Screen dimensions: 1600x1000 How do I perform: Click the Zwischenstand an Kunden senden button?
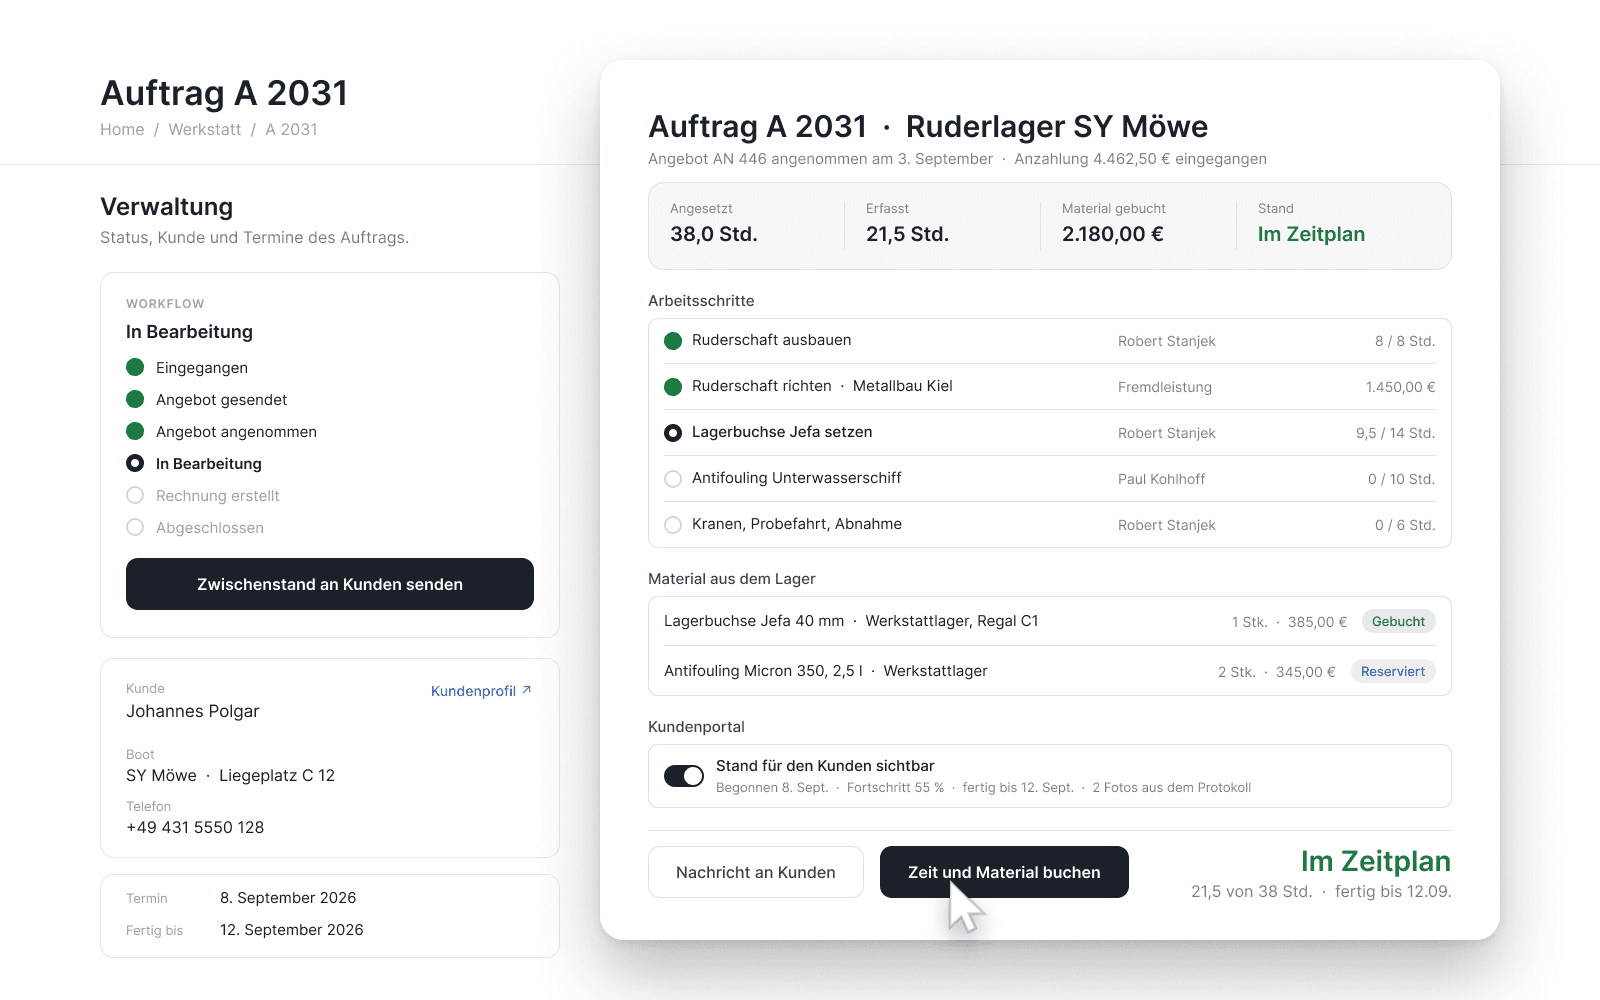(330, 584)
